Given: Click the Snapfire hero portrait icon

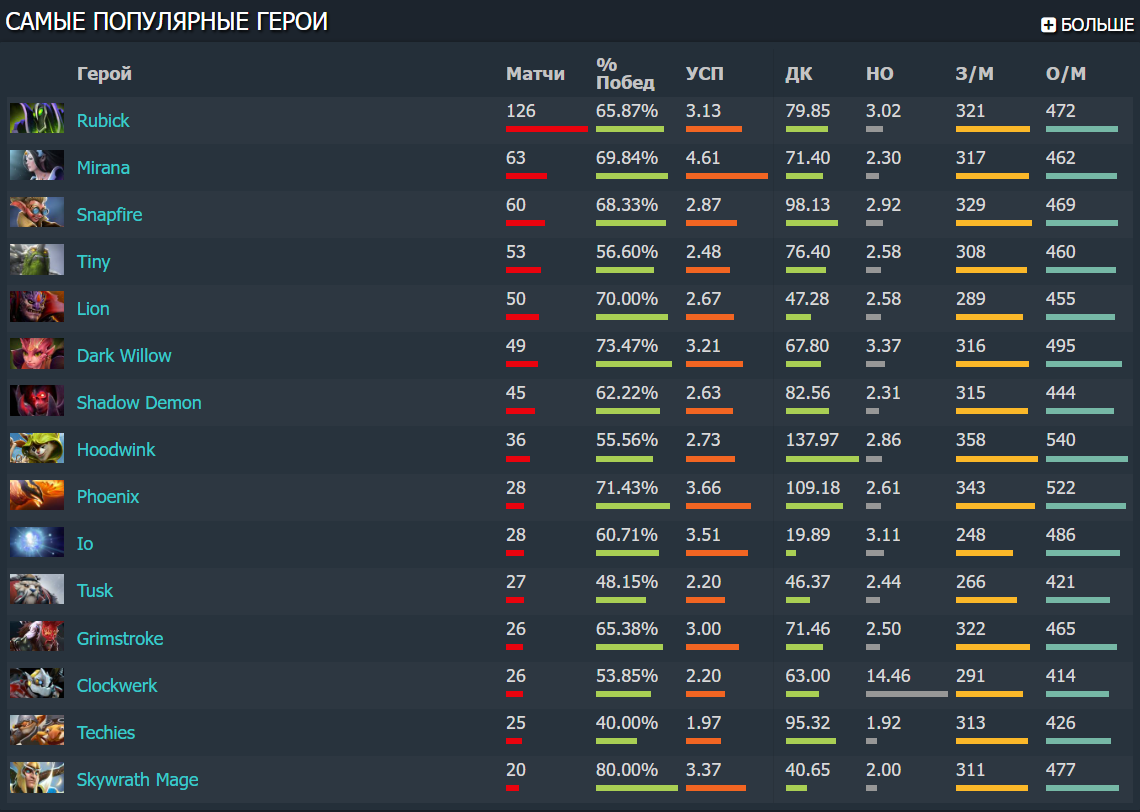Looking at the screenshot, I should 37,212.
